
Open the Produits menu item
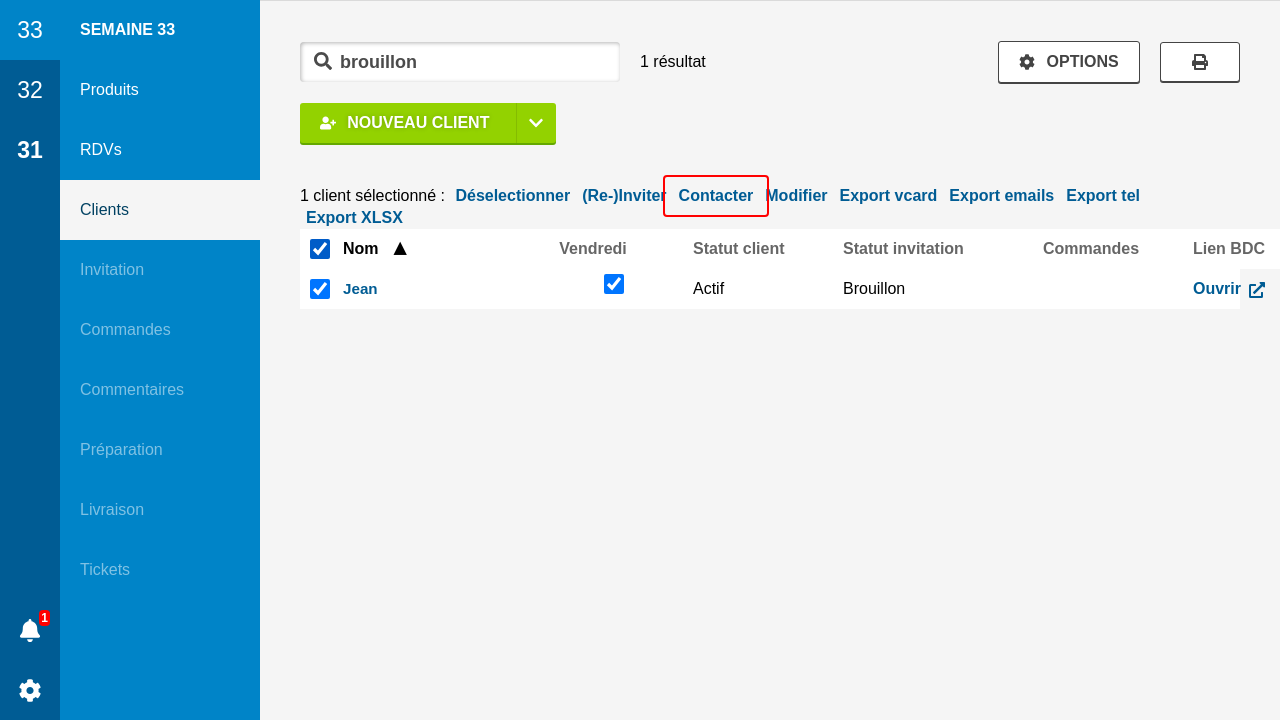click(x=109, y=90)
